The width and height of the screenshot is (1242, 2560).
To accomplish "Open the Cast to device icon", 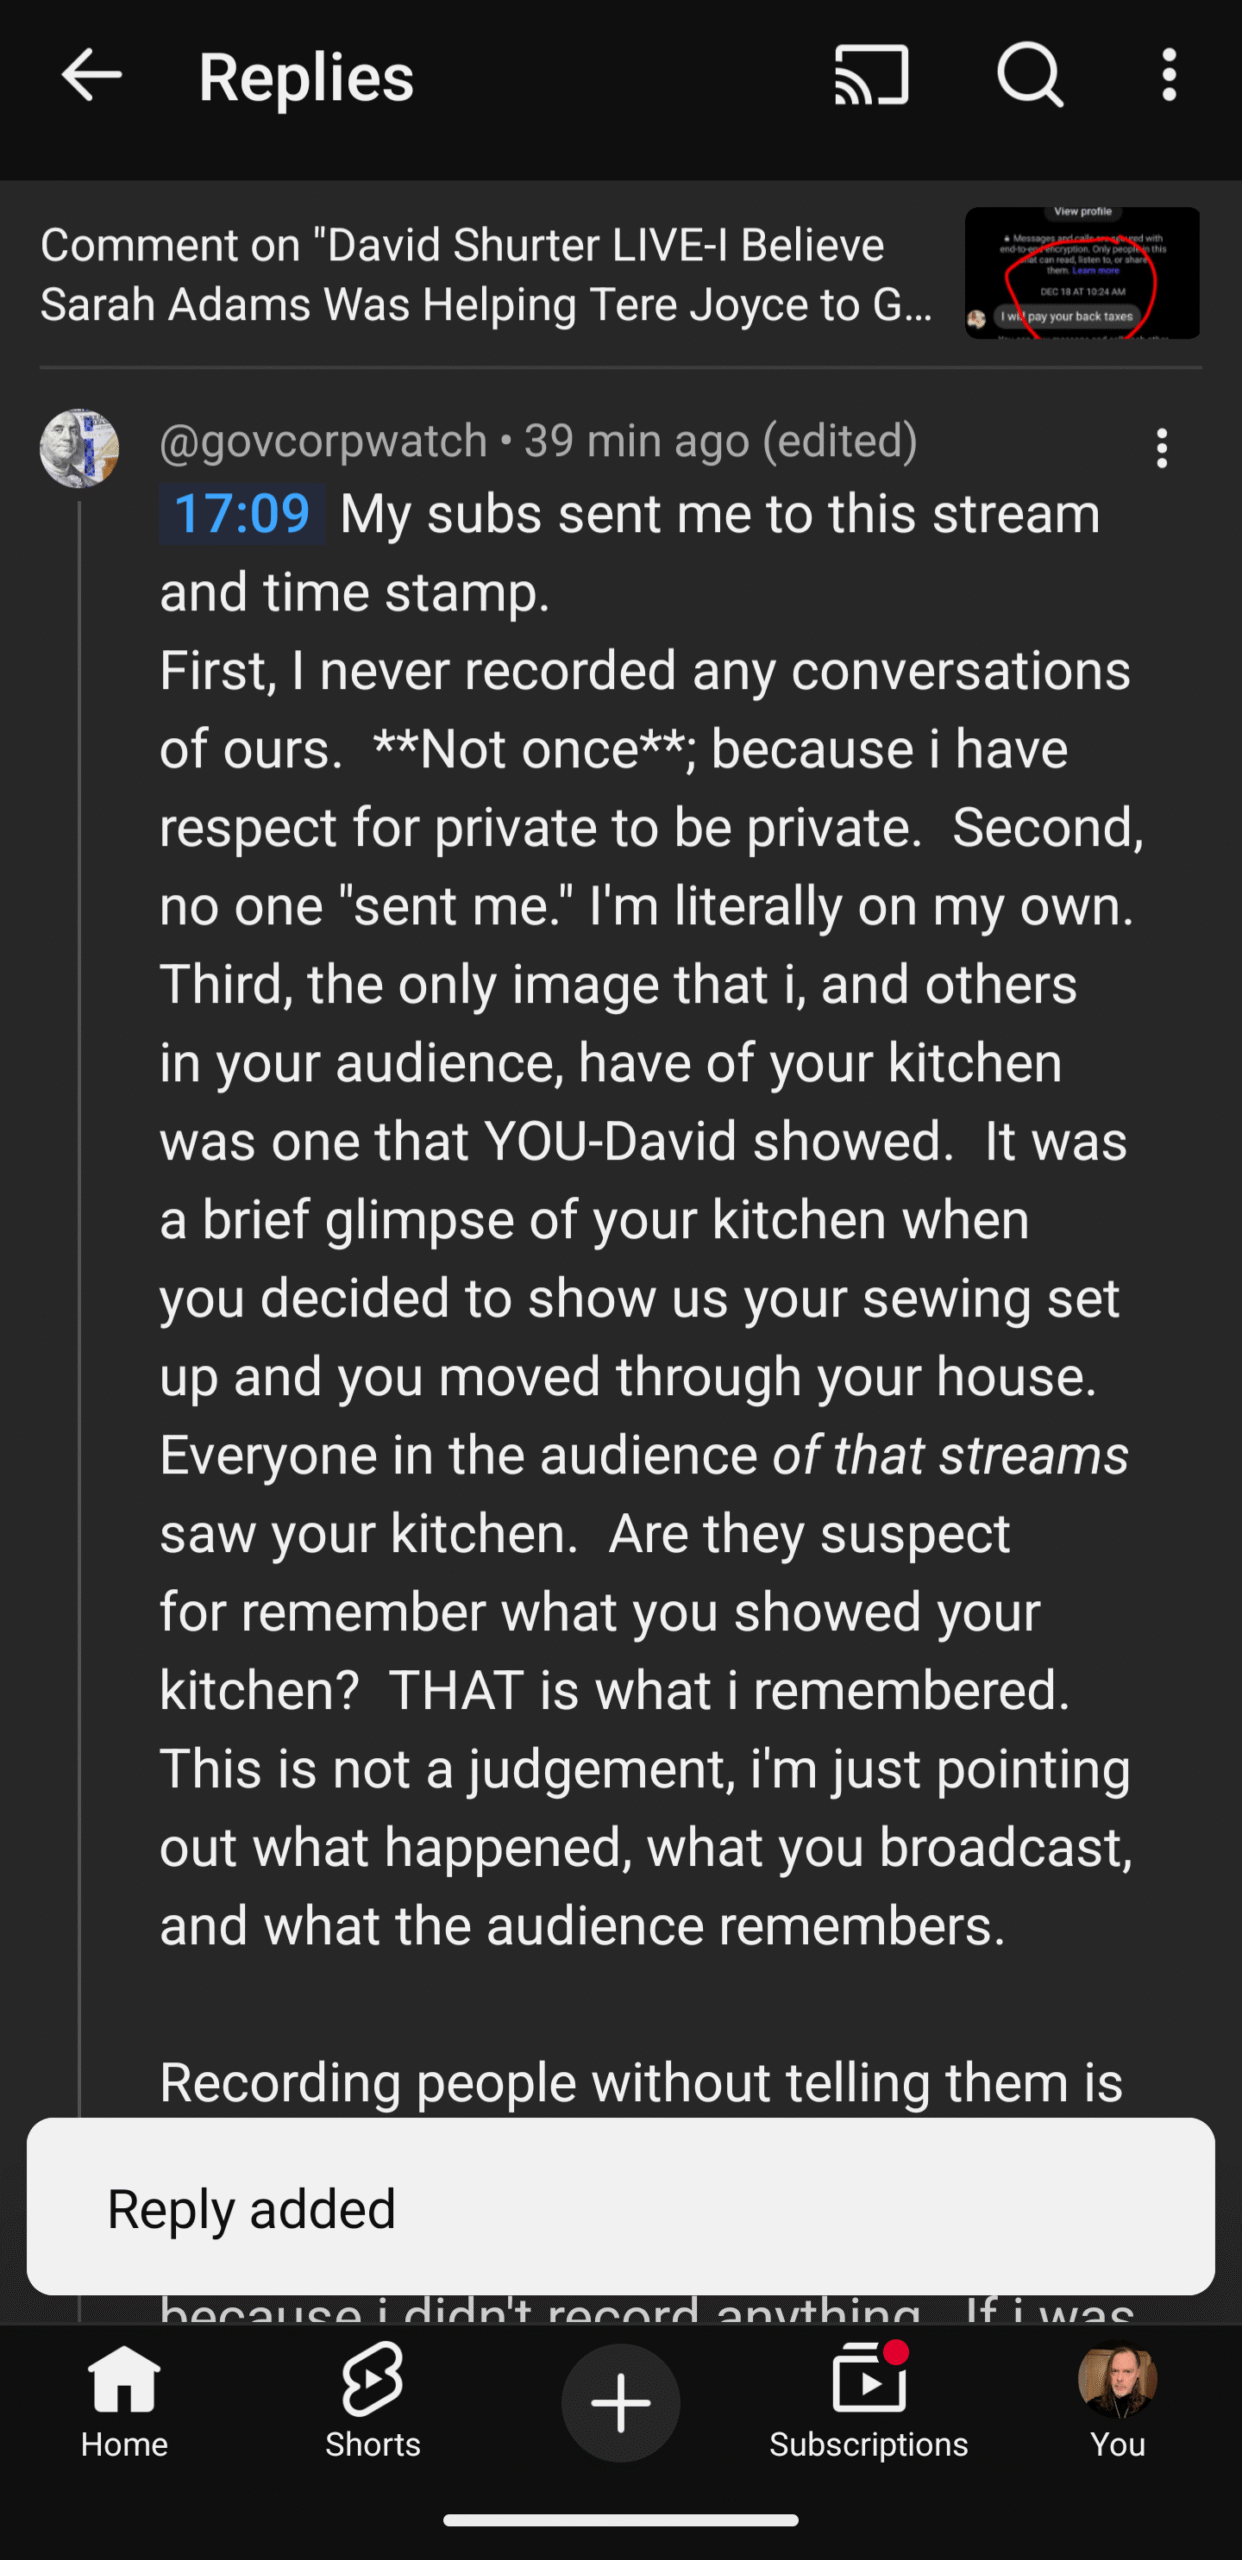I will tap(871, 76).
